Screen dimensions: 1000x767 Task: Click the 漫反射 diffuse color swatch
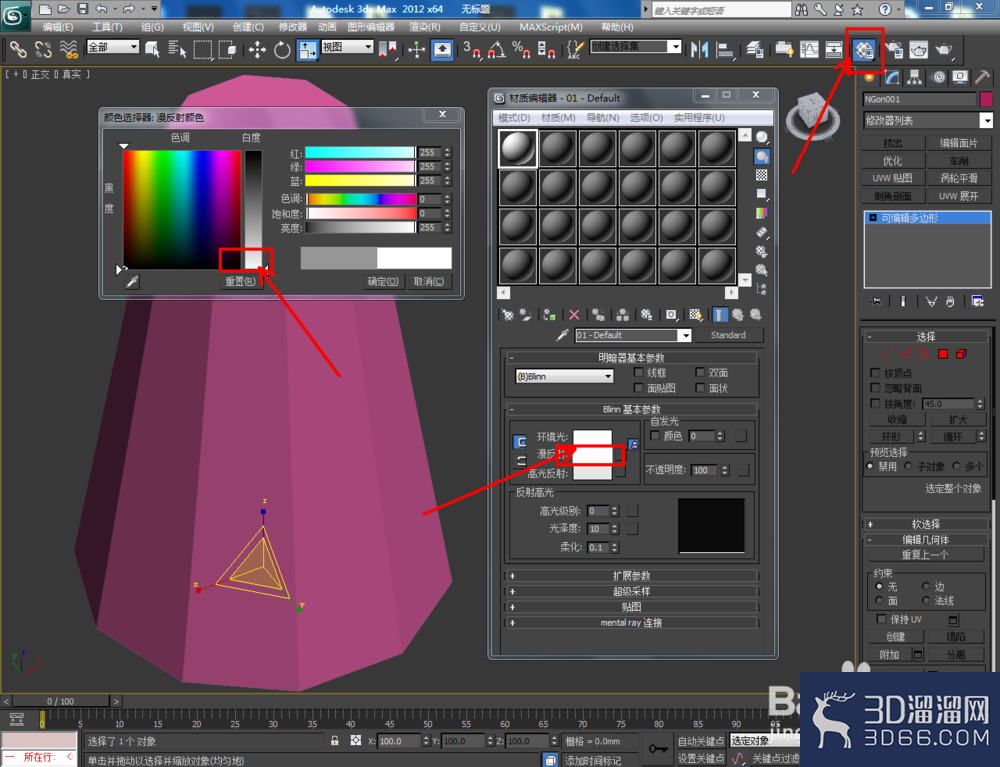tap(592, 455)
